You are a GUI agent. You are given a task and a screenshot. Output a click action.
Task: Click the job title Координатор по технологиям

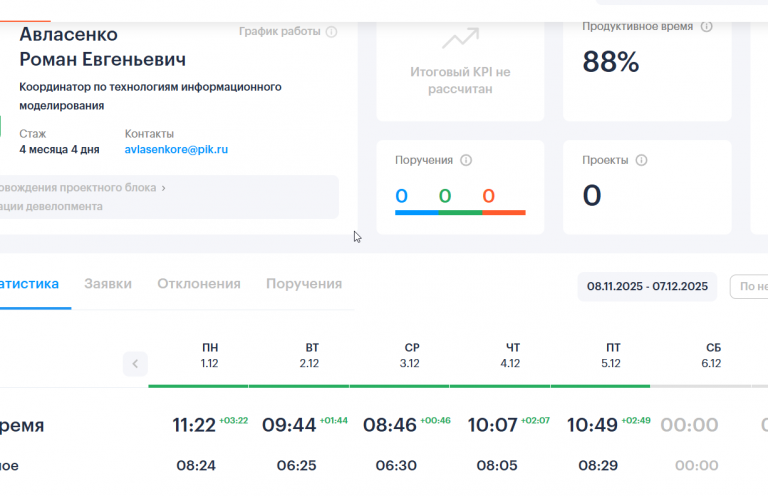(x=150, y=96)
